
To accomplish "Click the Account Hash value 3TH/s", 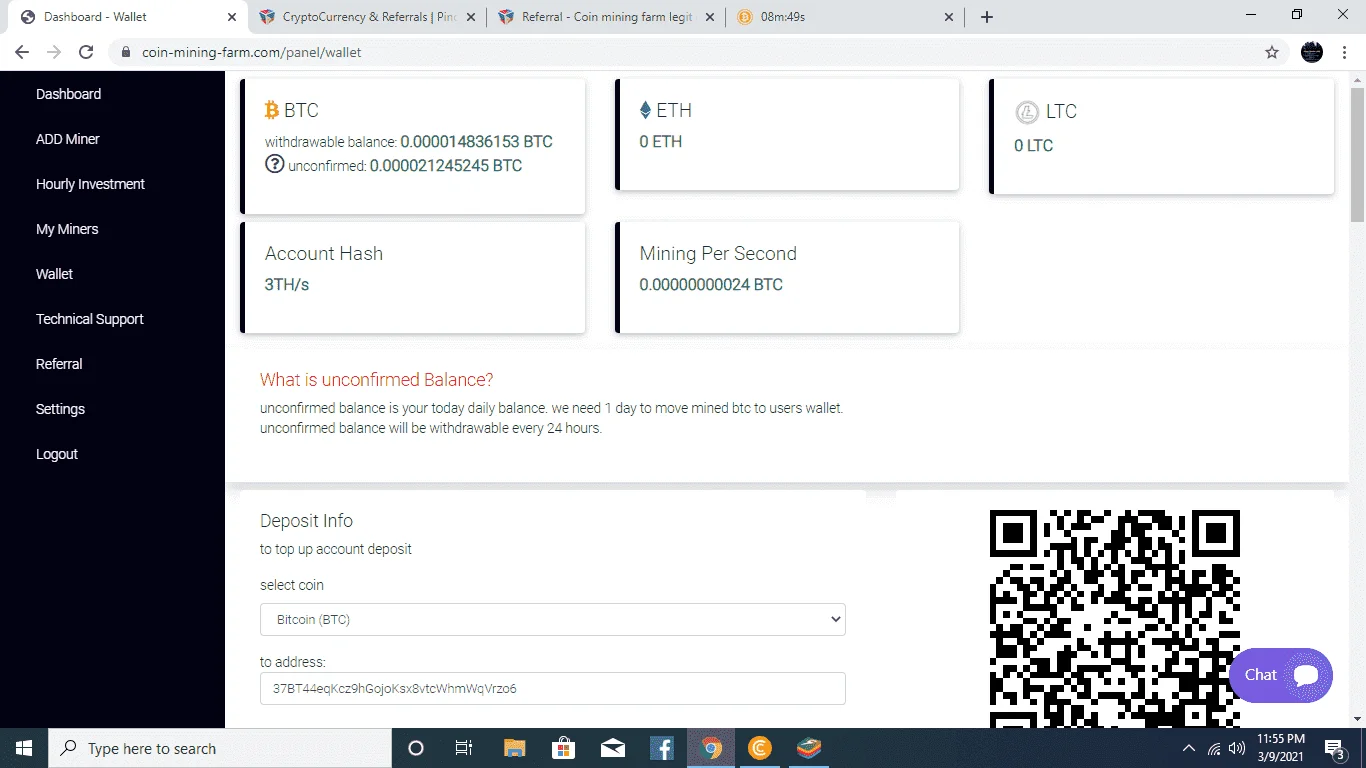I will [287, 284].
